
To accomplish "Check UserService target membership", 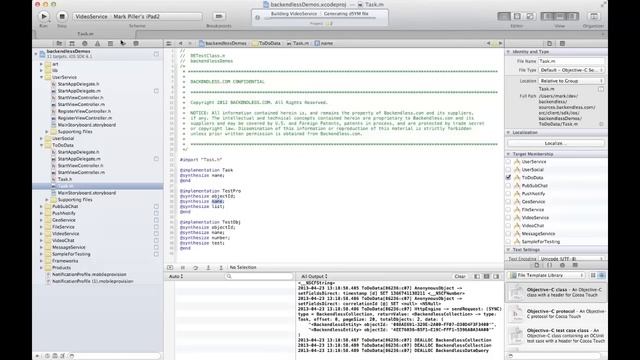I will coord(508,162).
